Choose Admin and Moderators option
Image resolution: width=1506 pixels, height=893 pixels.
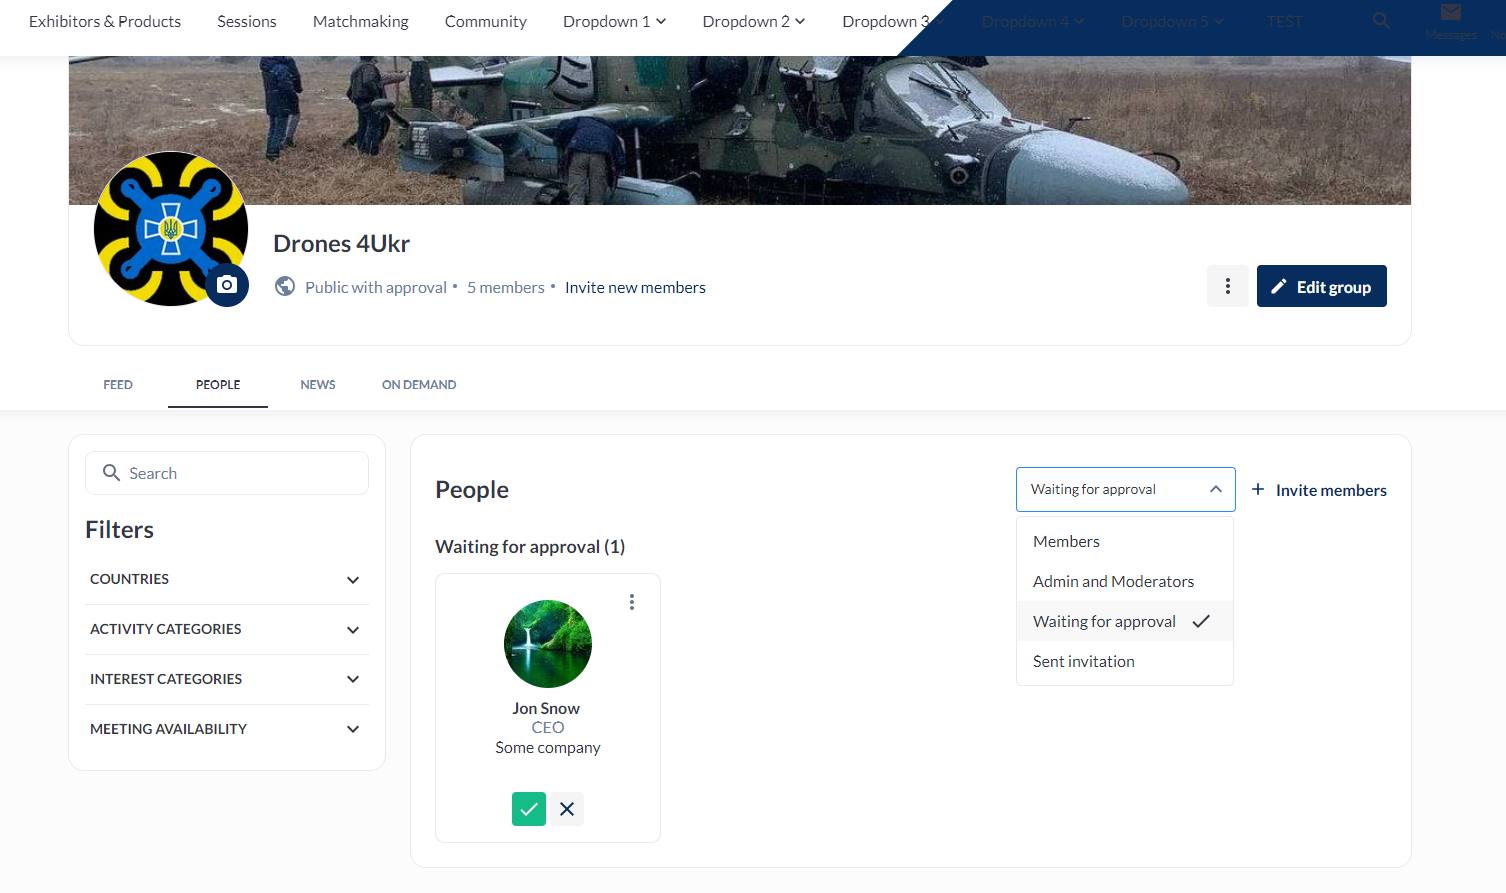click(1113, 581)
